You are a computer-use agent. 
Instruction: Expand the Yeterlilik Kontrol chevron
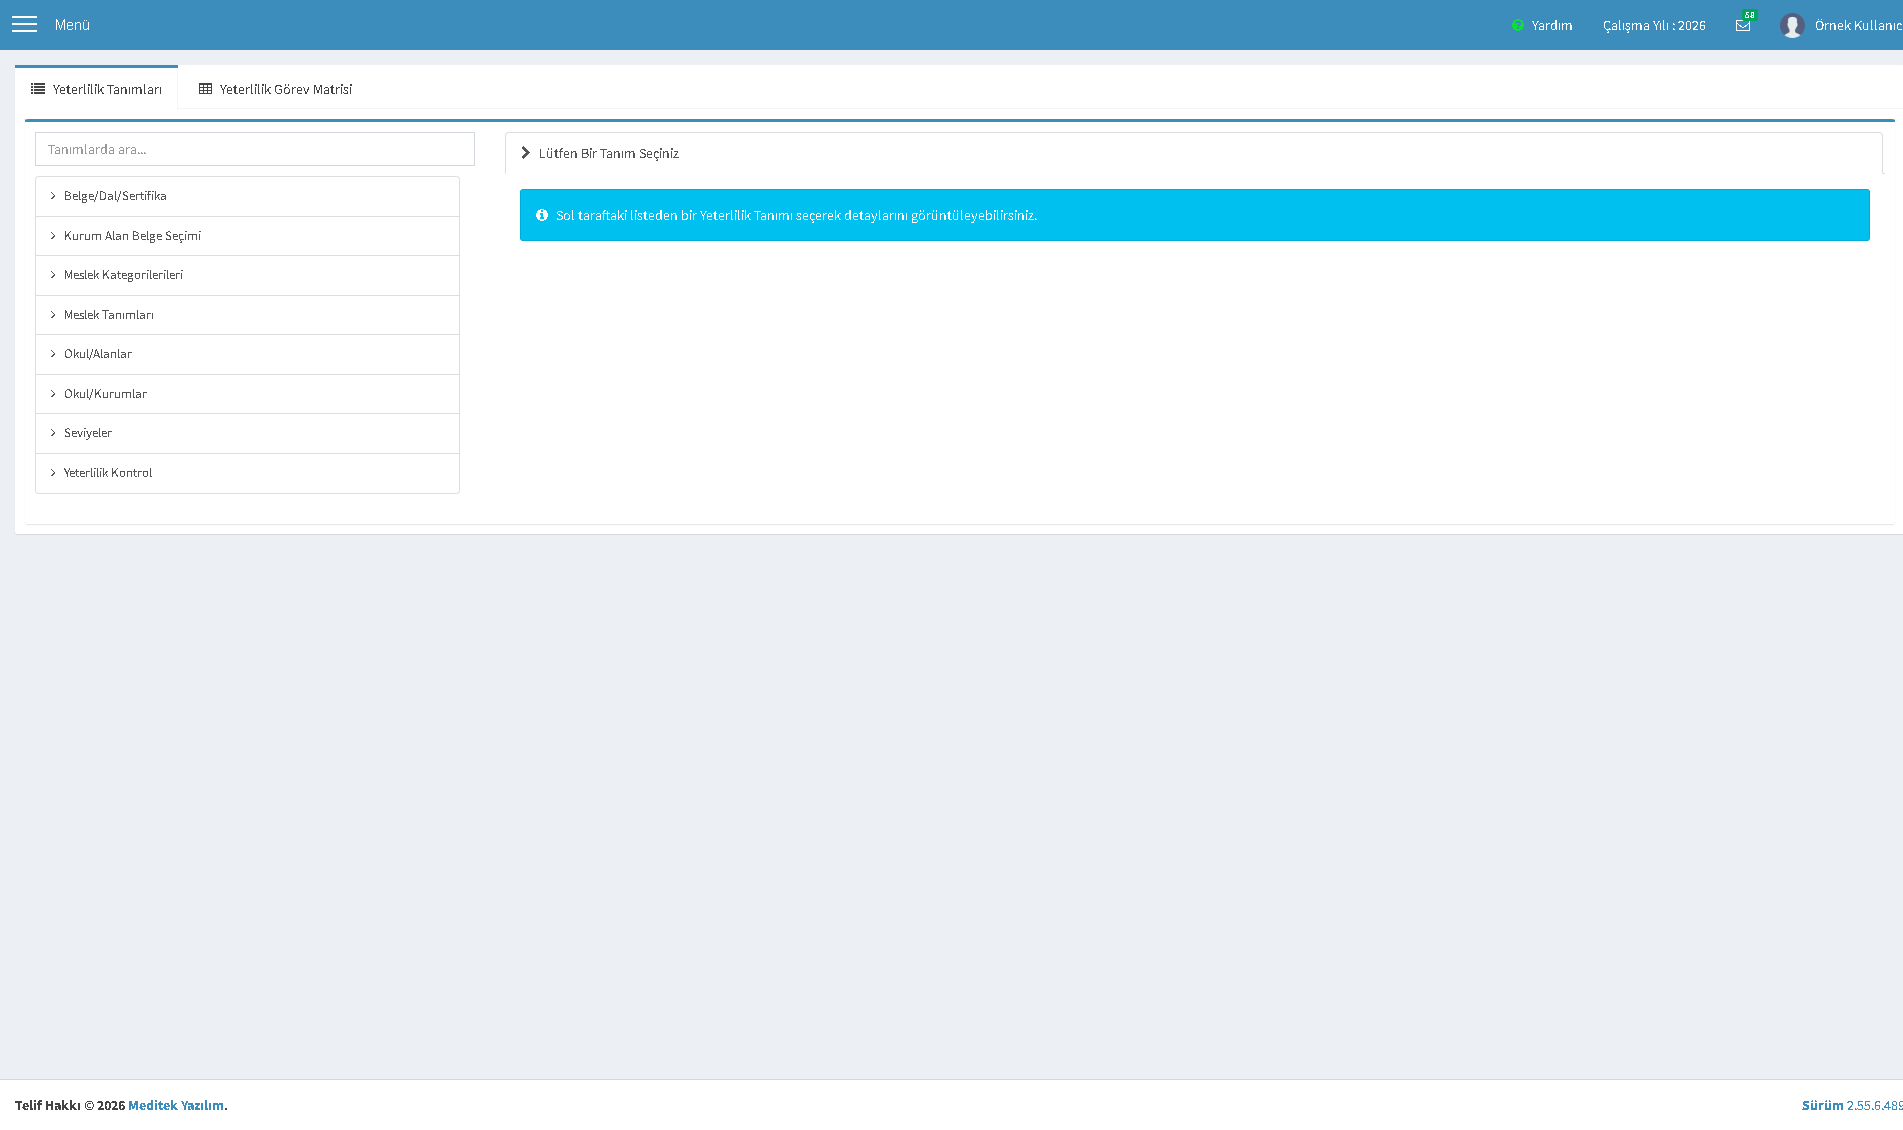point(53,473)
